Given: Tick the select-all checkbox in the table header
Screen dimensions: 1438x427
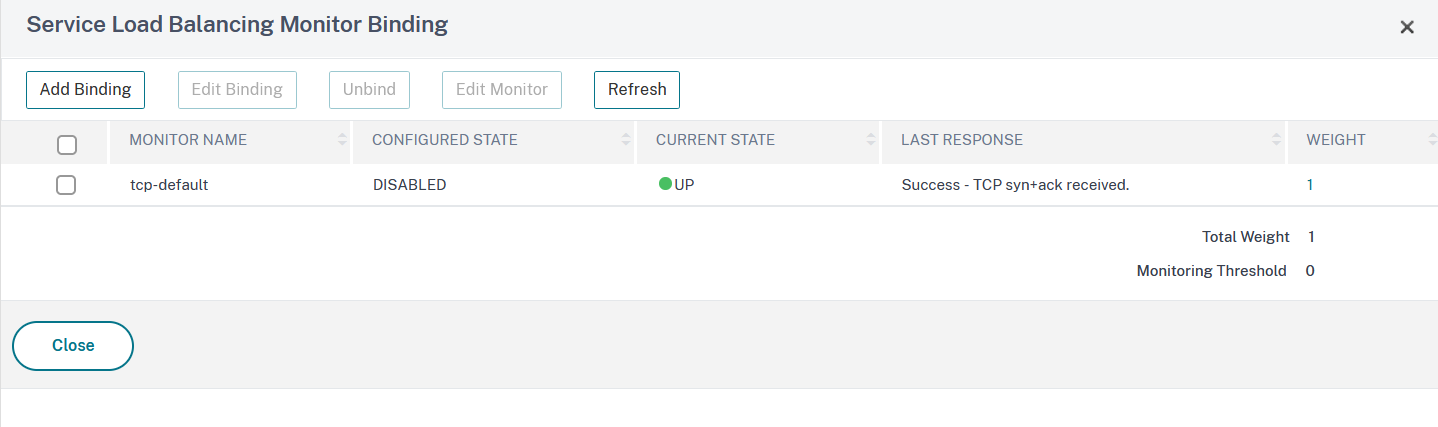Looking at the screenshot, I should [x=67, y=145].
